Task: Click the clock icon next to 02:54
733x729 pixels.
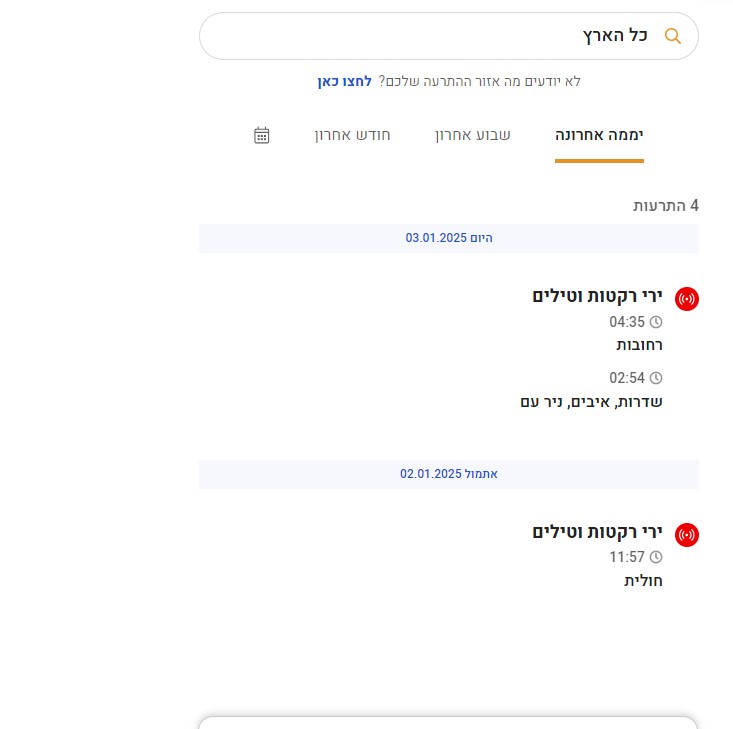Action: (x=656, y=378)
